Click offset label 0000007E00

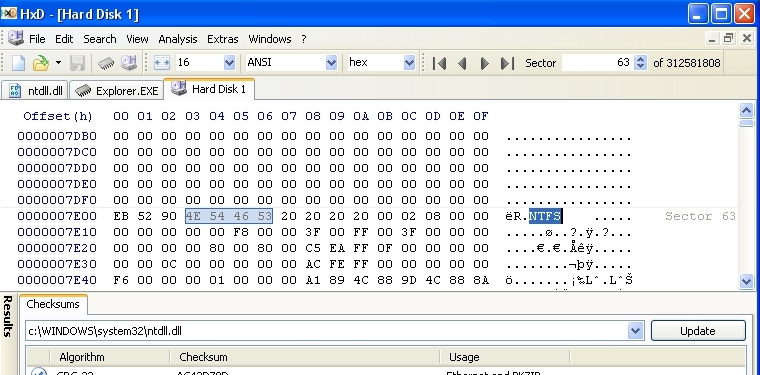click(x=57, y=216)
